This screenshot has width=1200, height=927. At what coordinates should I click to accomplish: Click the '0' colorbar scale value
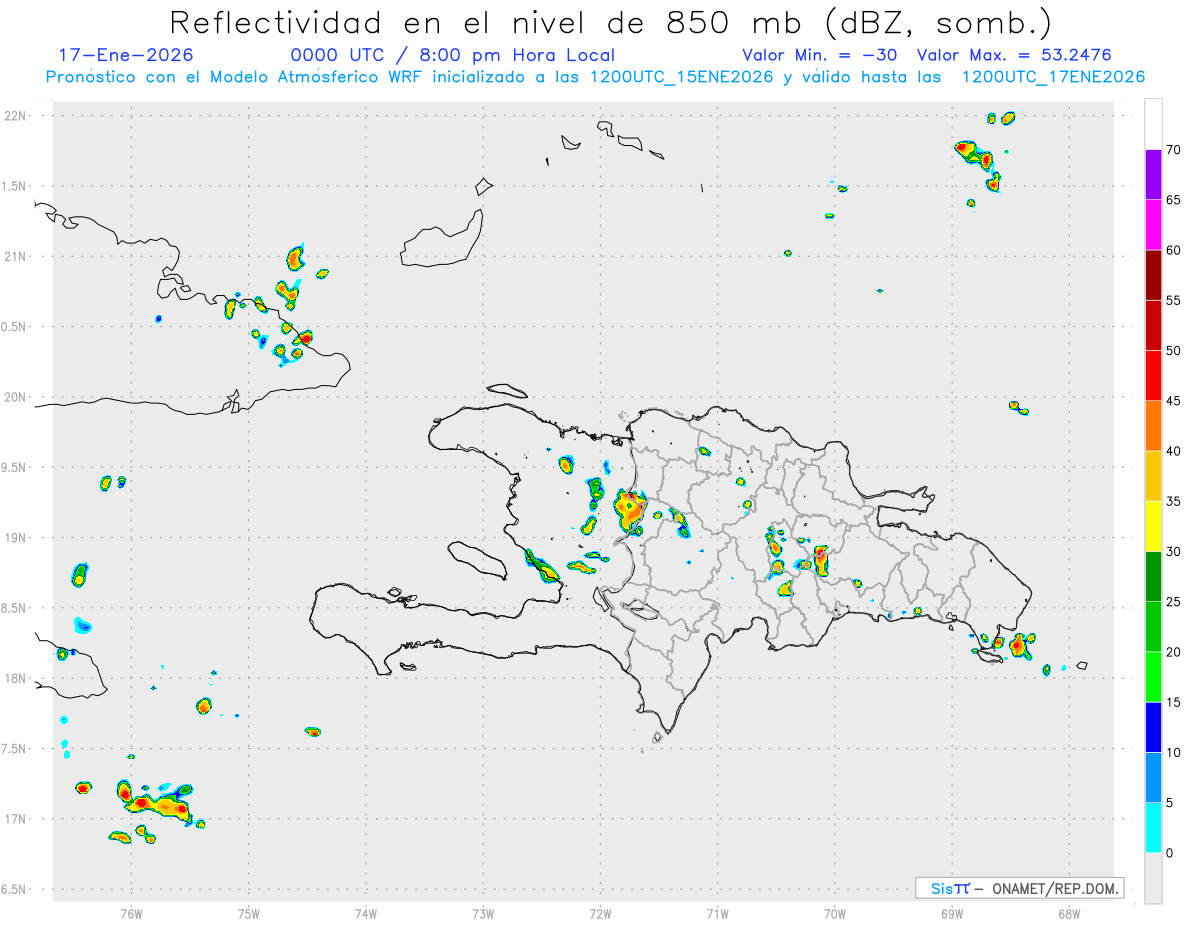[1169, 853]
